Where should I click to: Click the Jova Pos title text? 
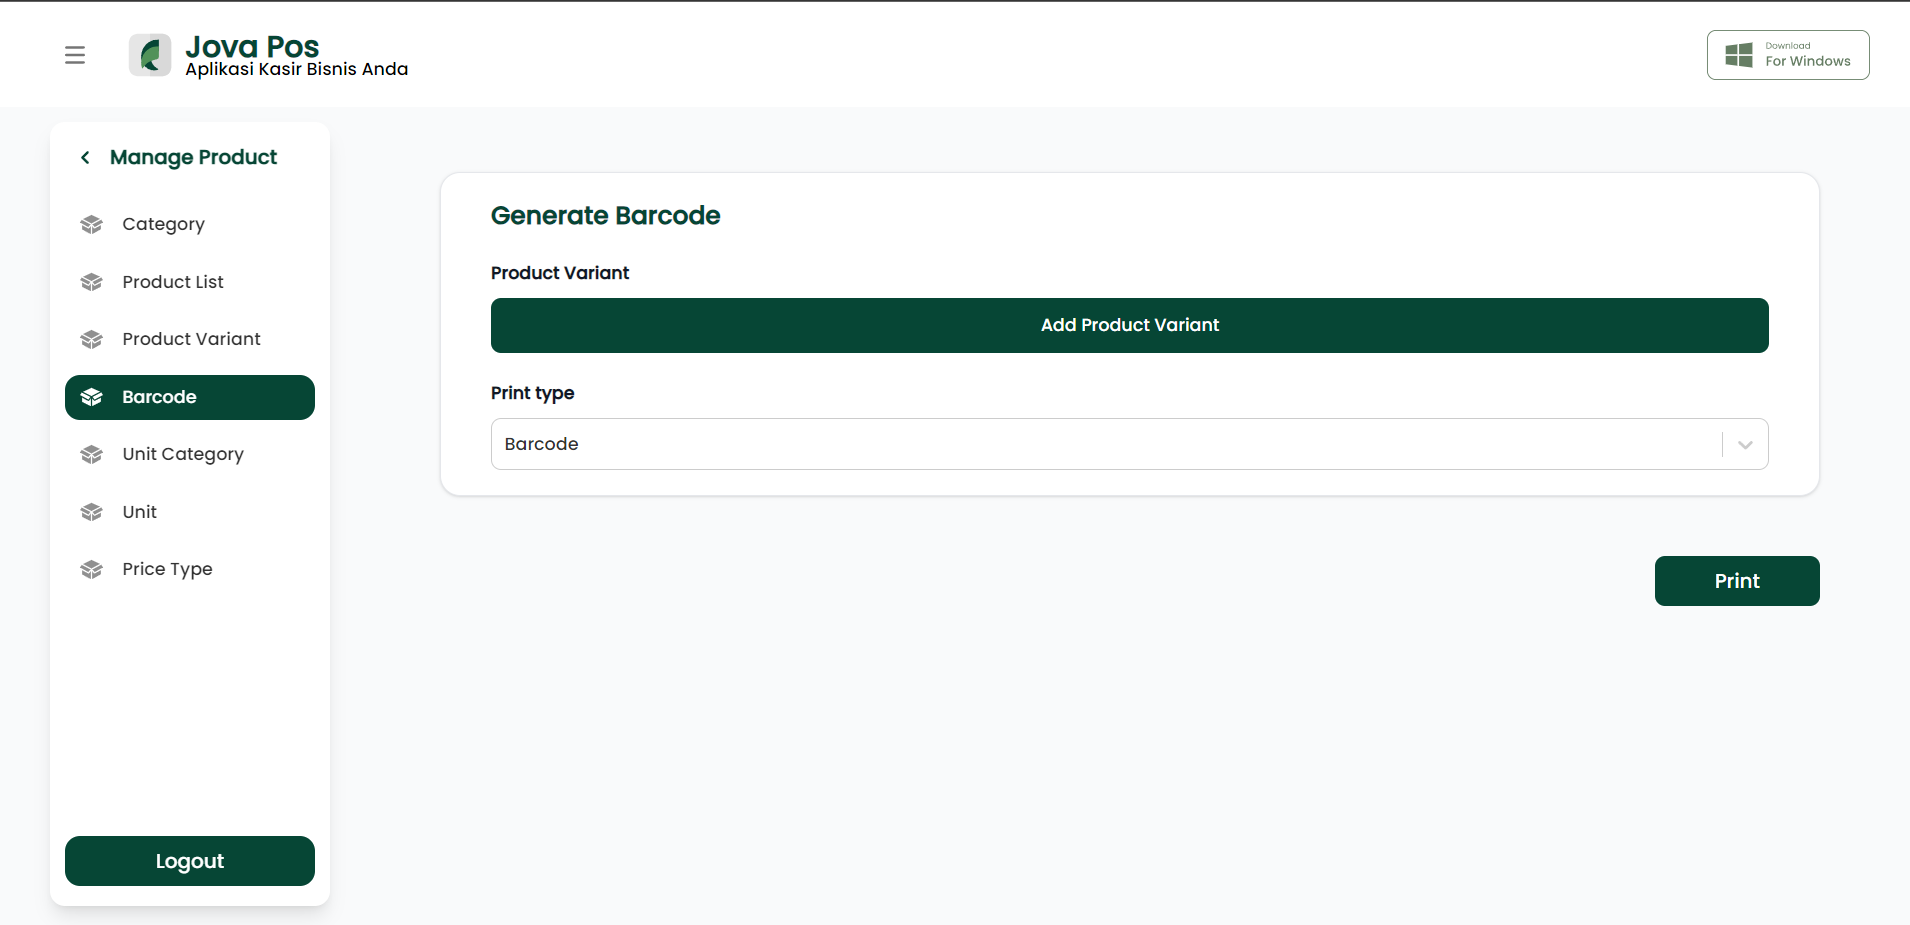pyautogui.click(x=252, y=46)
